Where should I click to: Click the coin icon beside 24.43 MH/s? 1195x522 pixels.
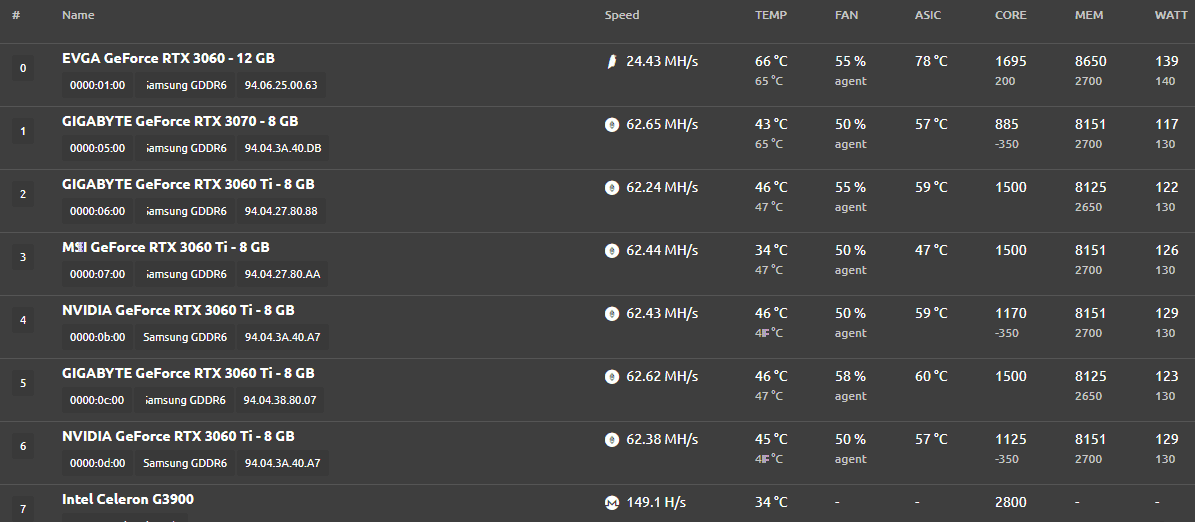[611, 62]
